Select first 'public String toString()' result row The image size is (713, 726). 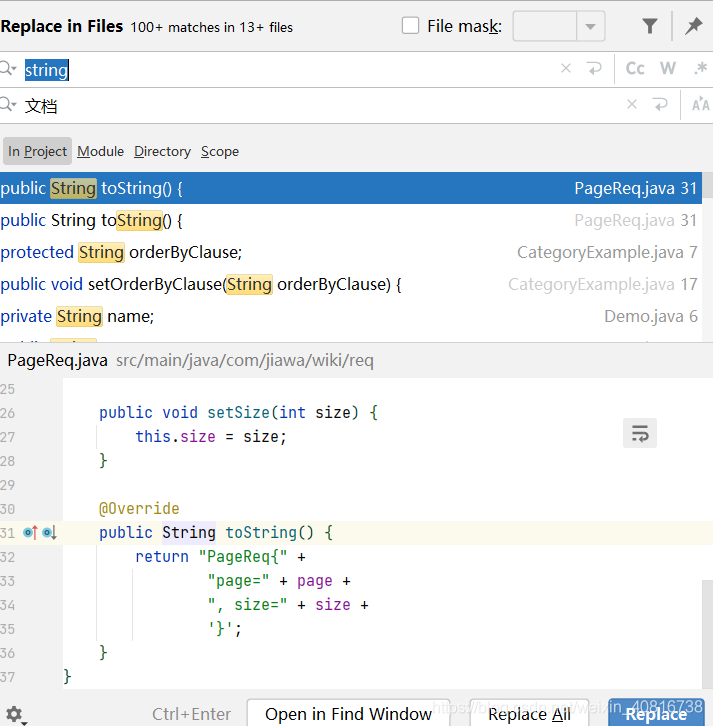(350, 188)
